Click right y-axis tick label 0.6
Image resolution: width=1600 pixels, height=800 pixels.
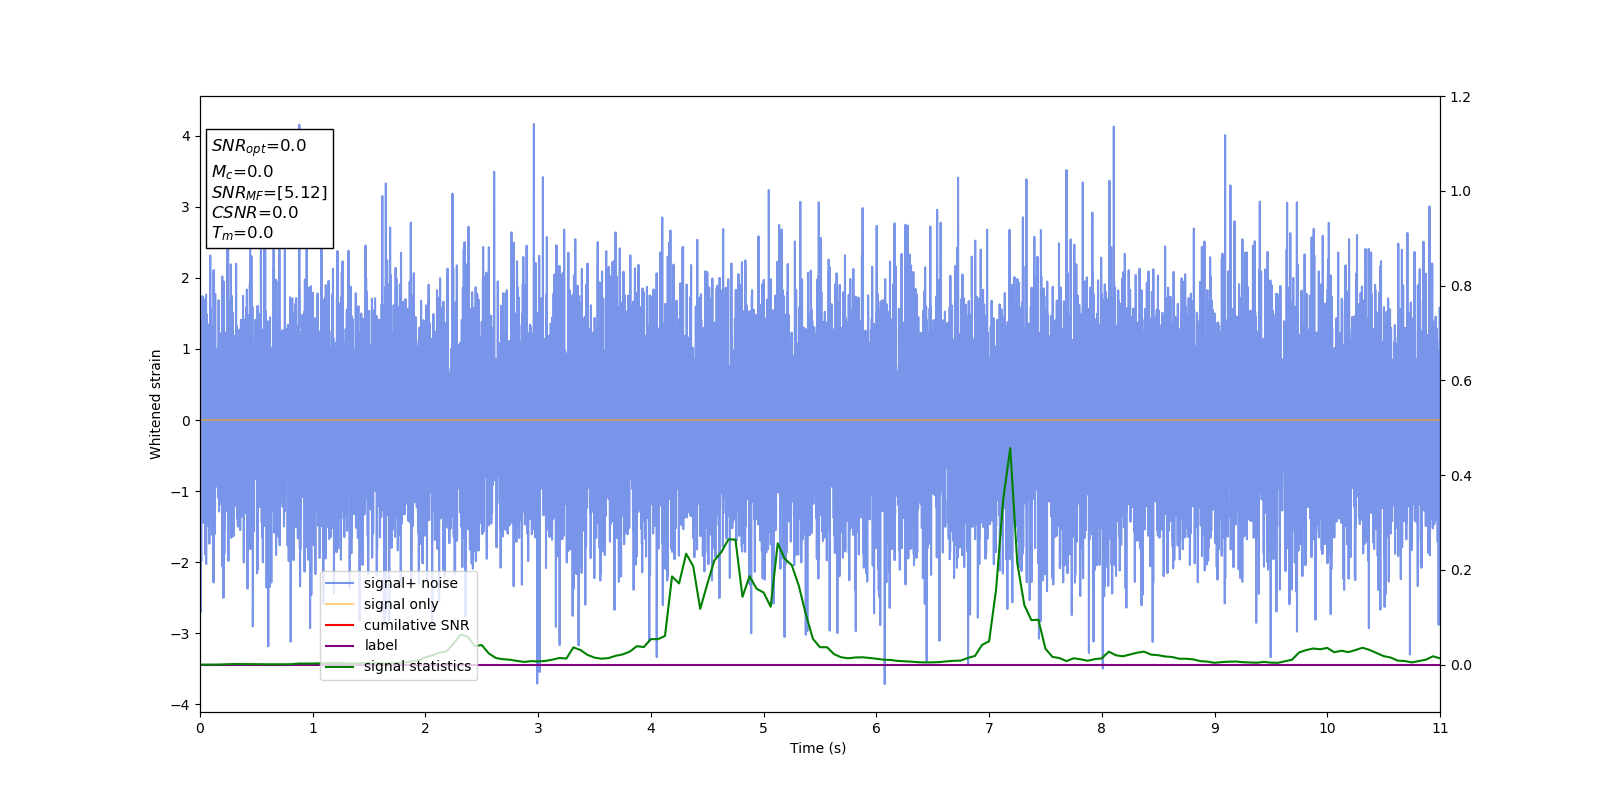[x=1460, y=381]
